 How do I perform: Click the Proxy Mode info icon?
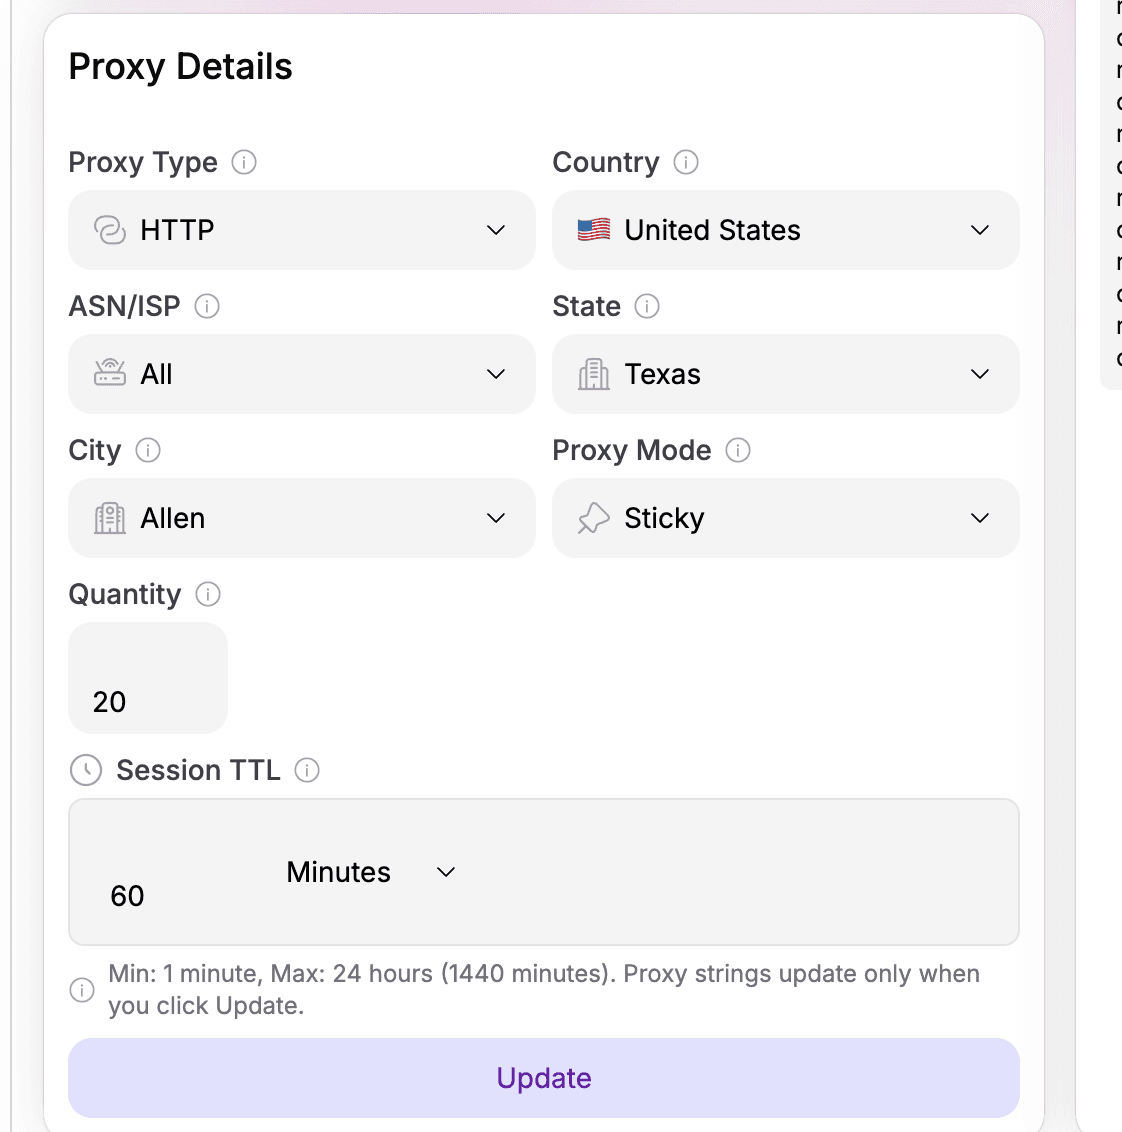tap(738, 450)
